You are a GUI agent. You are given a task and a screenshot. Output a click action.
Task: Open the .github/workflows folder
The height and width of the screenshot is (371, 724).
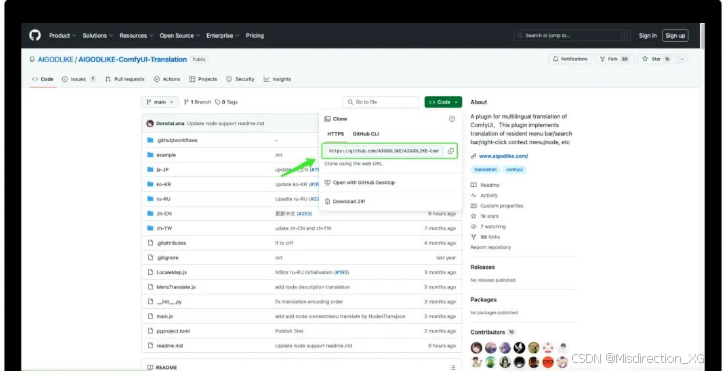[x=177, y=140]
